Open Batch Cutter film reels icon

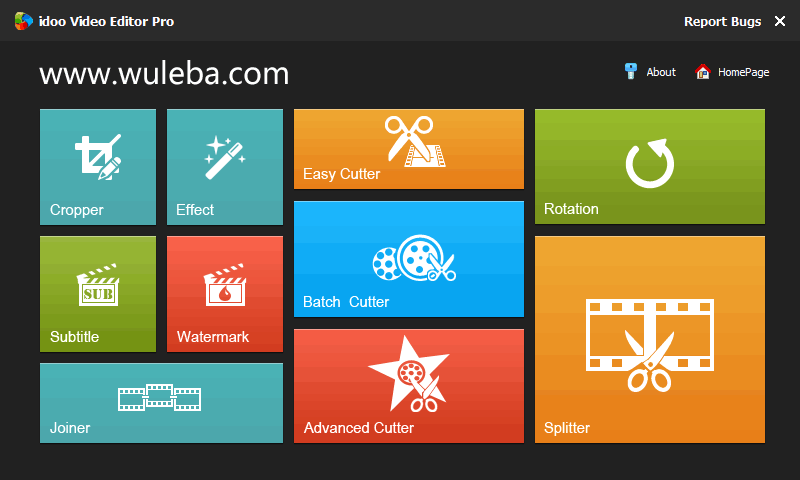[x=414, y=258]
